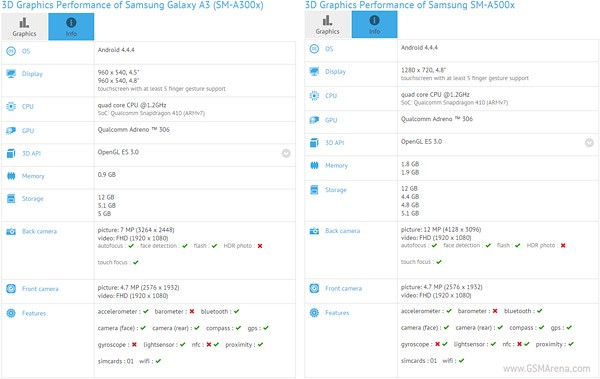Click the Front camera icon in SM-A500x panel
Screen dimensions: 600x379
pos(314,288)
